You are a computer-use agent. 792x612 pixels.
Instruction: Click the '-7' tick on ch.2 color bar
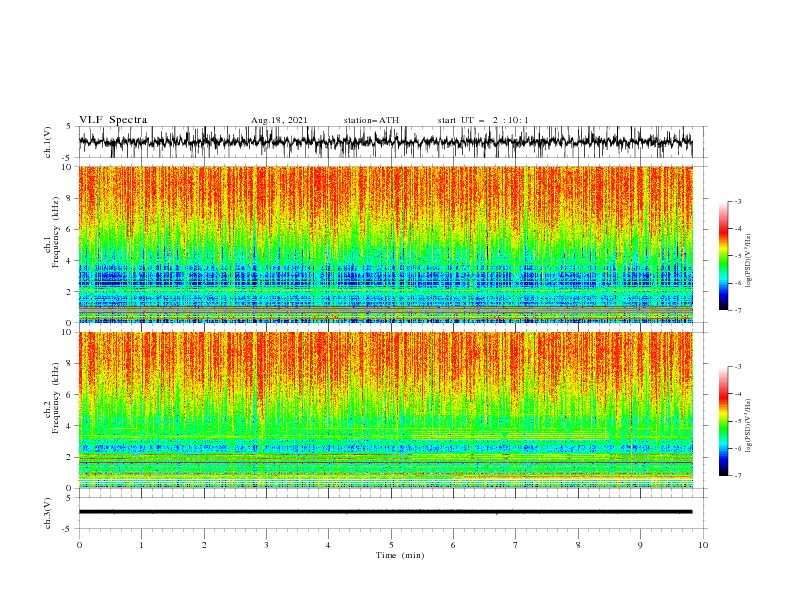737,476
